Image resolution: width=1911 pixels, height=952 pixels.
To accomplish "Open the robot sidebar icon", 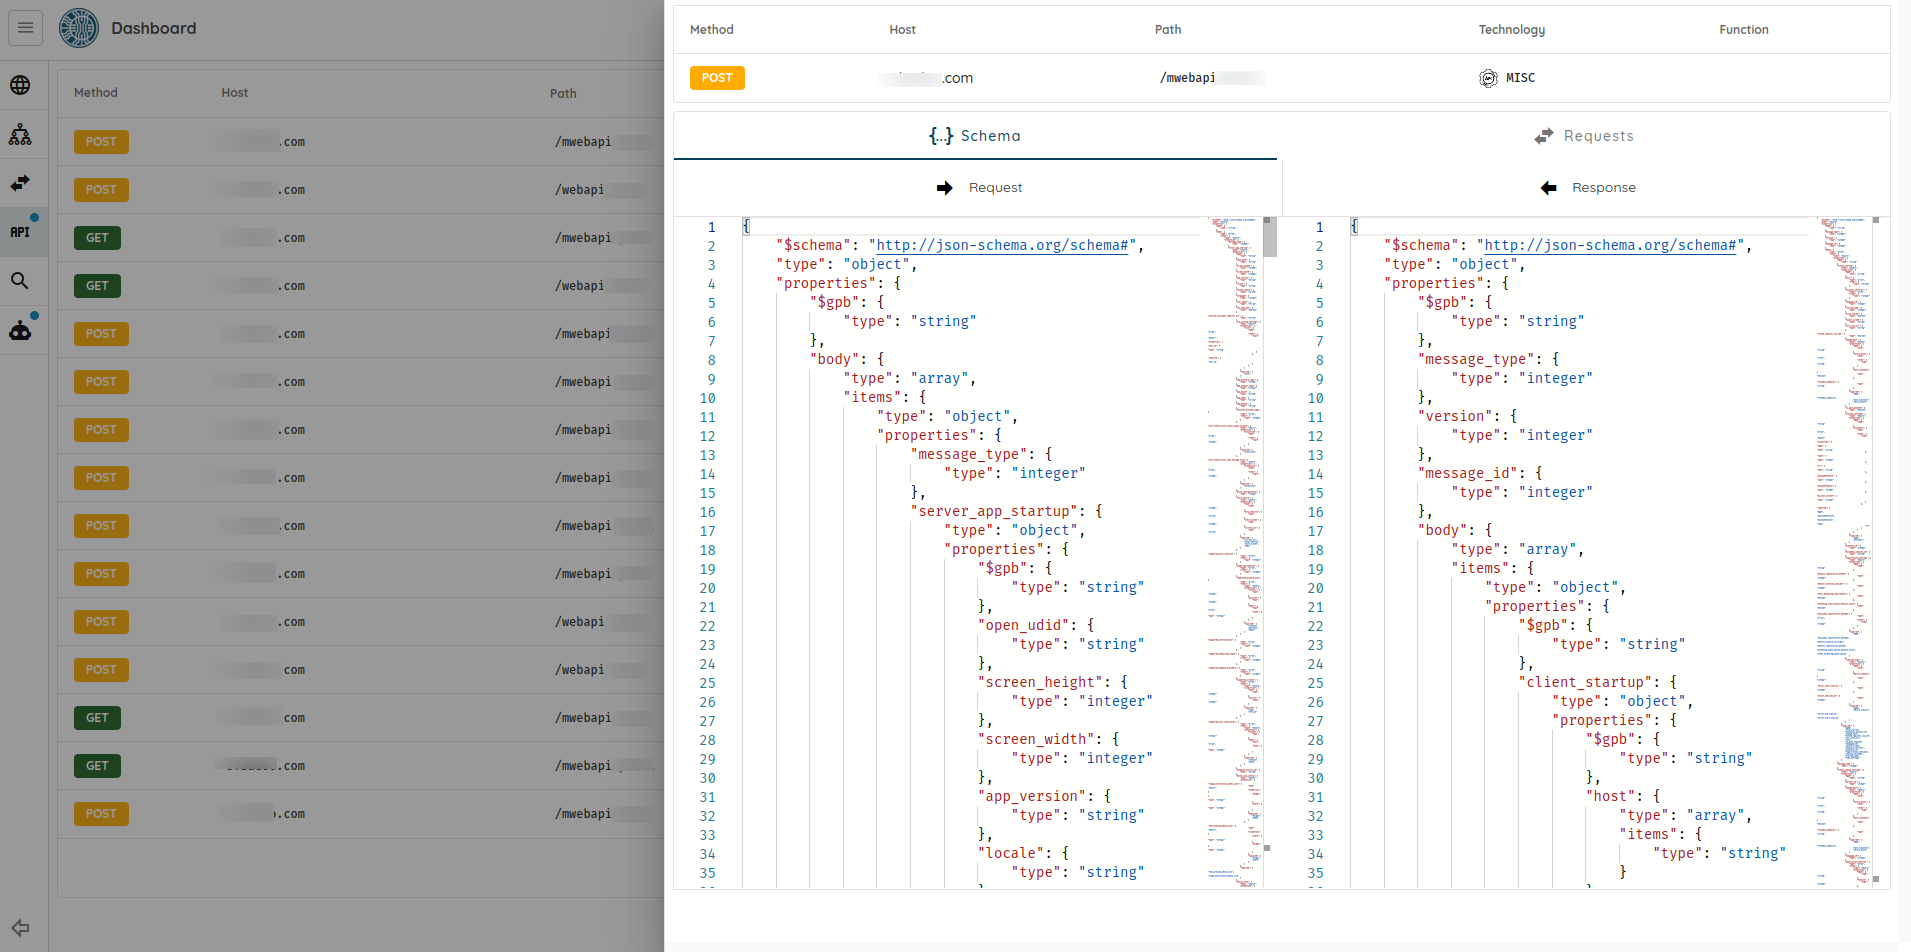I will [20, 330].
